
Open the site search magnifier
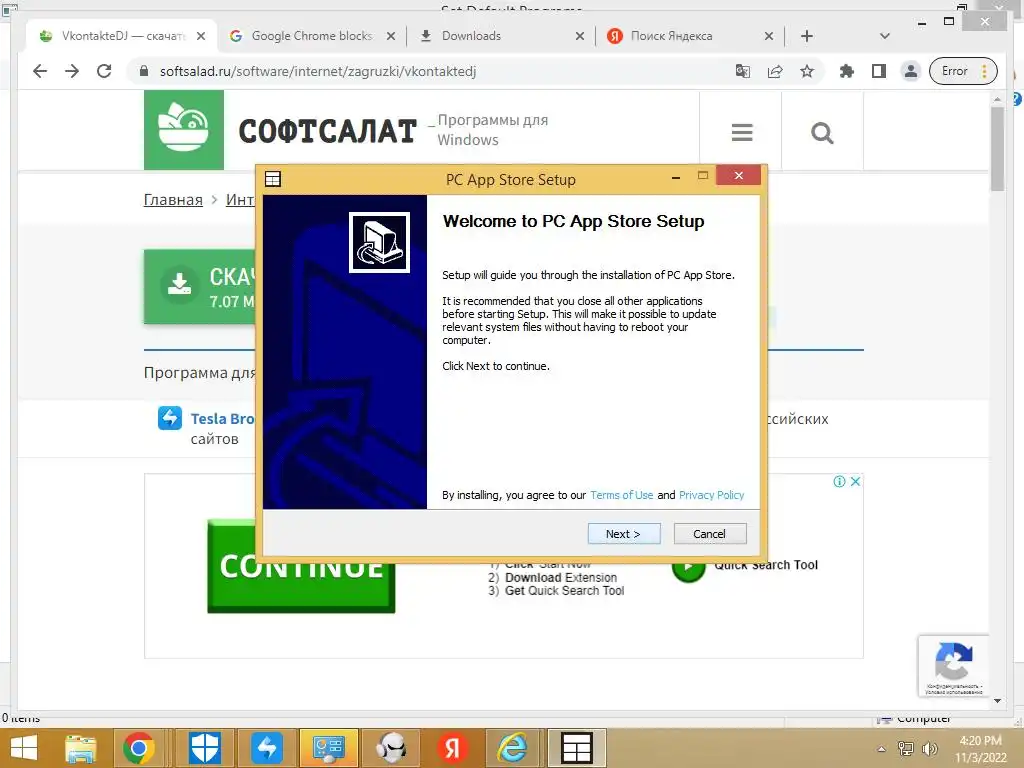[x=822, y=133]
